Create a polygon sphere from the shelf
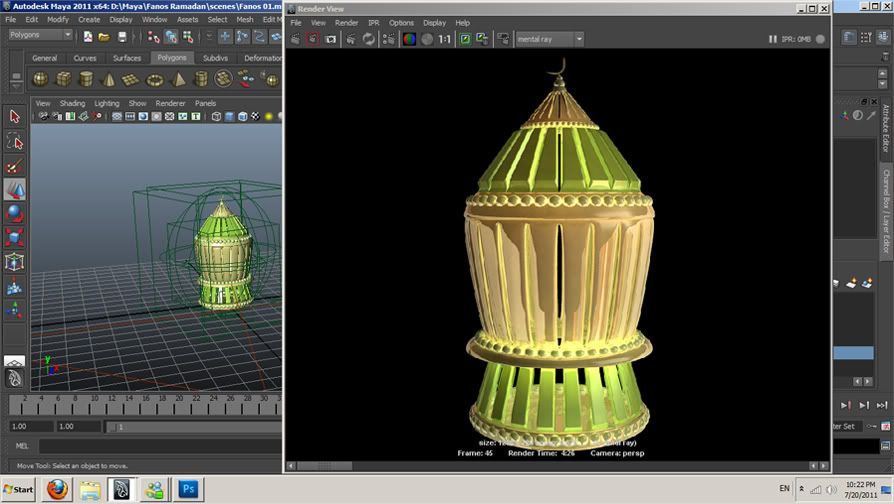Image resolution: width=894 pixels, height=504 pixels. (x=40, y=79)
